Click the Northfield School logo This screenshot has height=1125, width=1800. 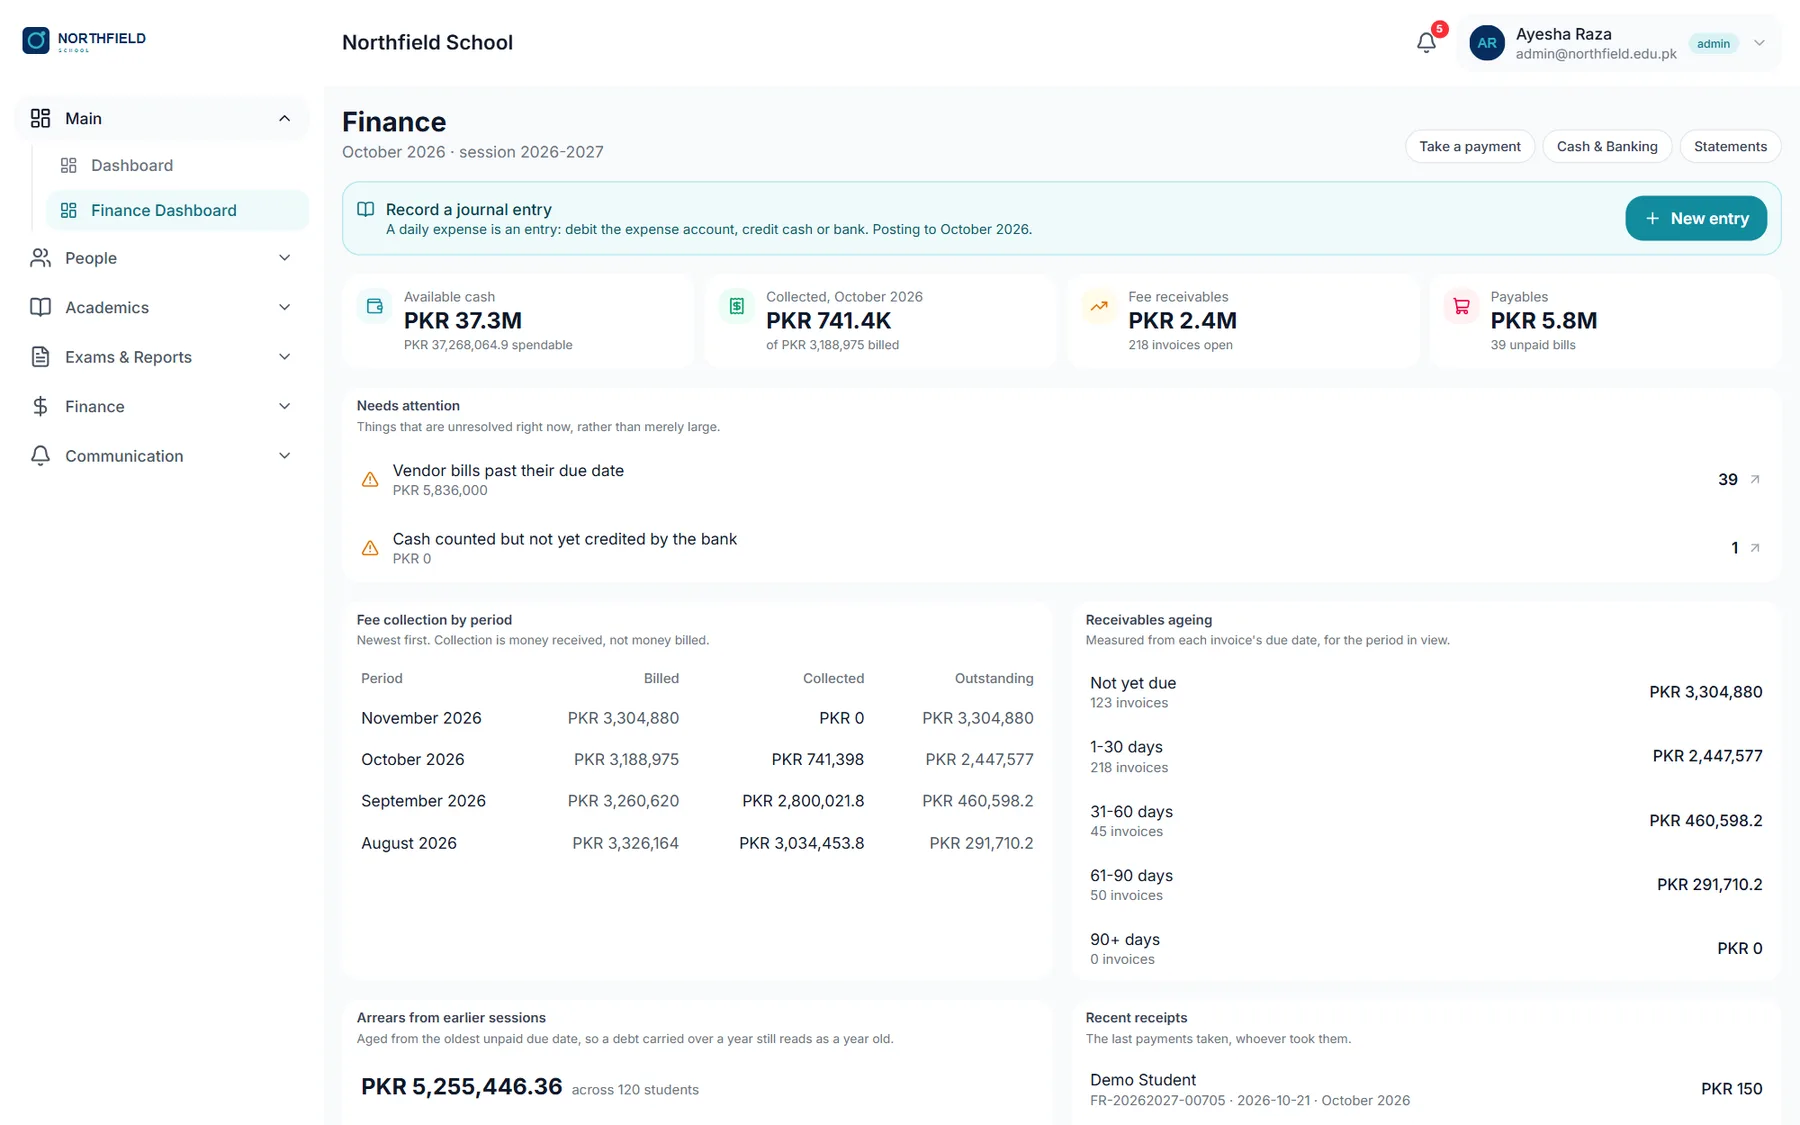click(84, 40)
